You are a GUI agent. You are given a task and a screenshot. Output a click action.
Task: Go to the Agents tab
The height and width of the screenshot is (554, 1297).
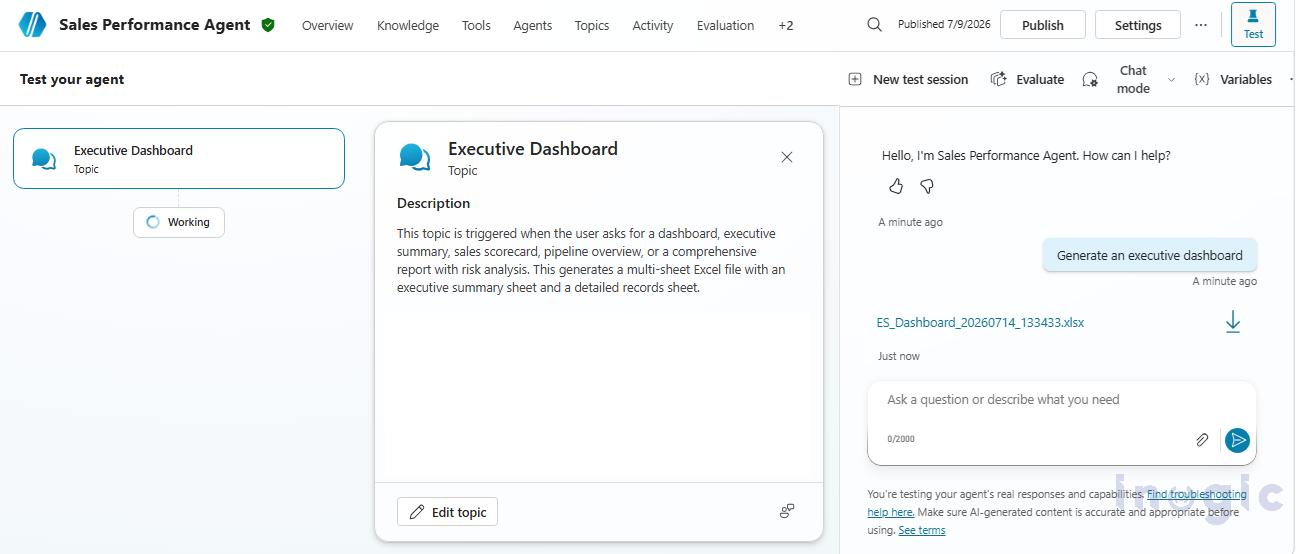pyautogui.click(x=533, y=25)
